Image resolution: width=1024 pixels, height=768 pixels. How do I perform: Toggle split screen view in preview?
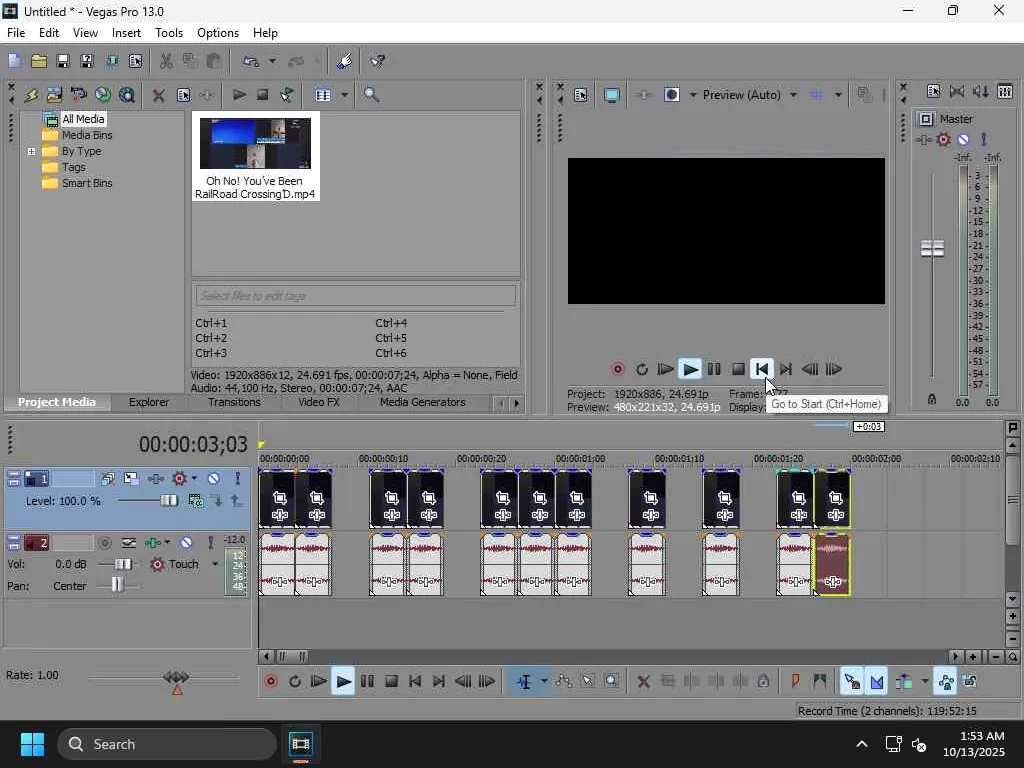click(x=671, y=95)
